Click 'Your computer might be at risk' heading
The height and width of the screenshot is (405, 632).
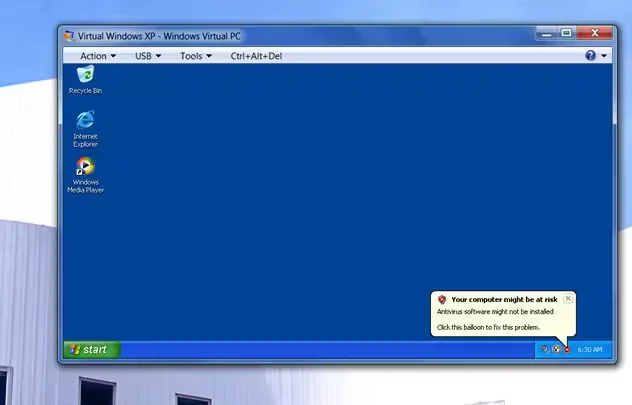[x=504, y=299]
